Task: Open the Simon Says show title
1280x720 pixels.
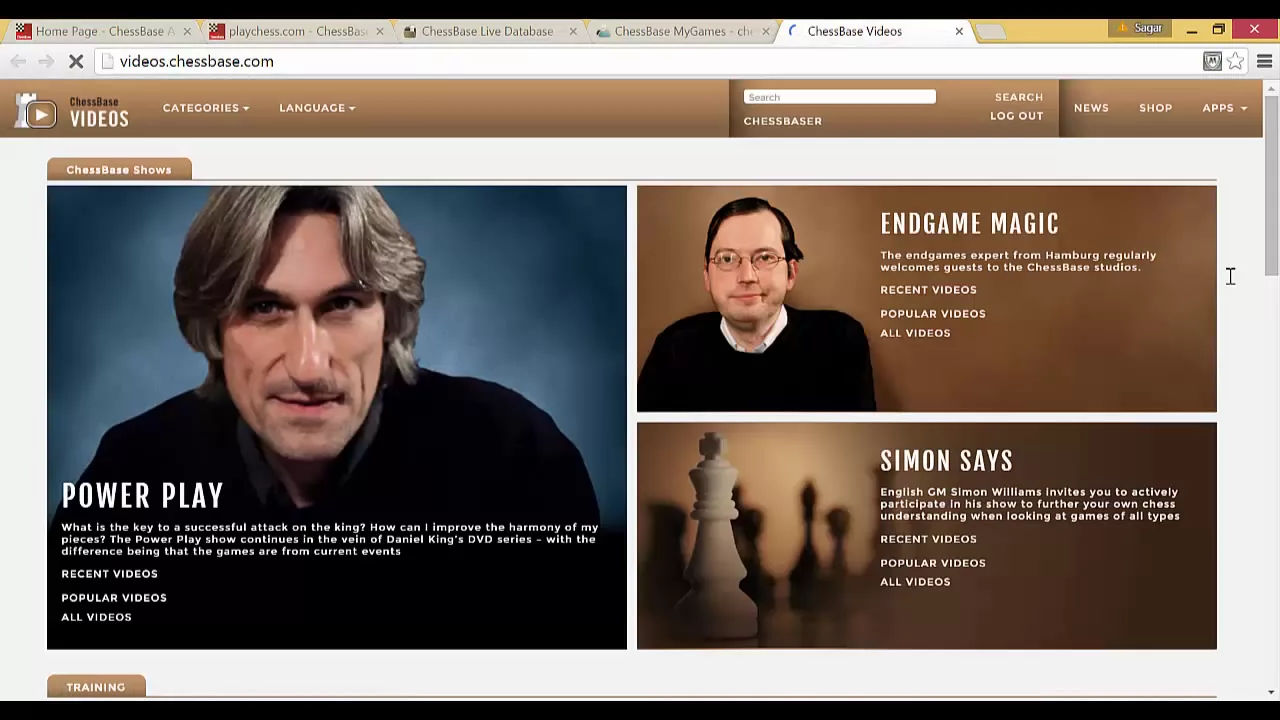Action: [x=946, y=461]
